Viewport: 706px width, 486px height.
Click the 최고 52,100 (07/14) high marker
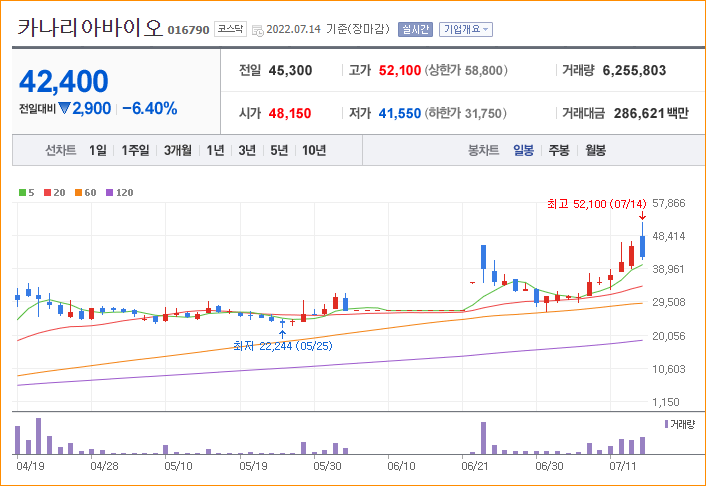[x=597, y=204]
